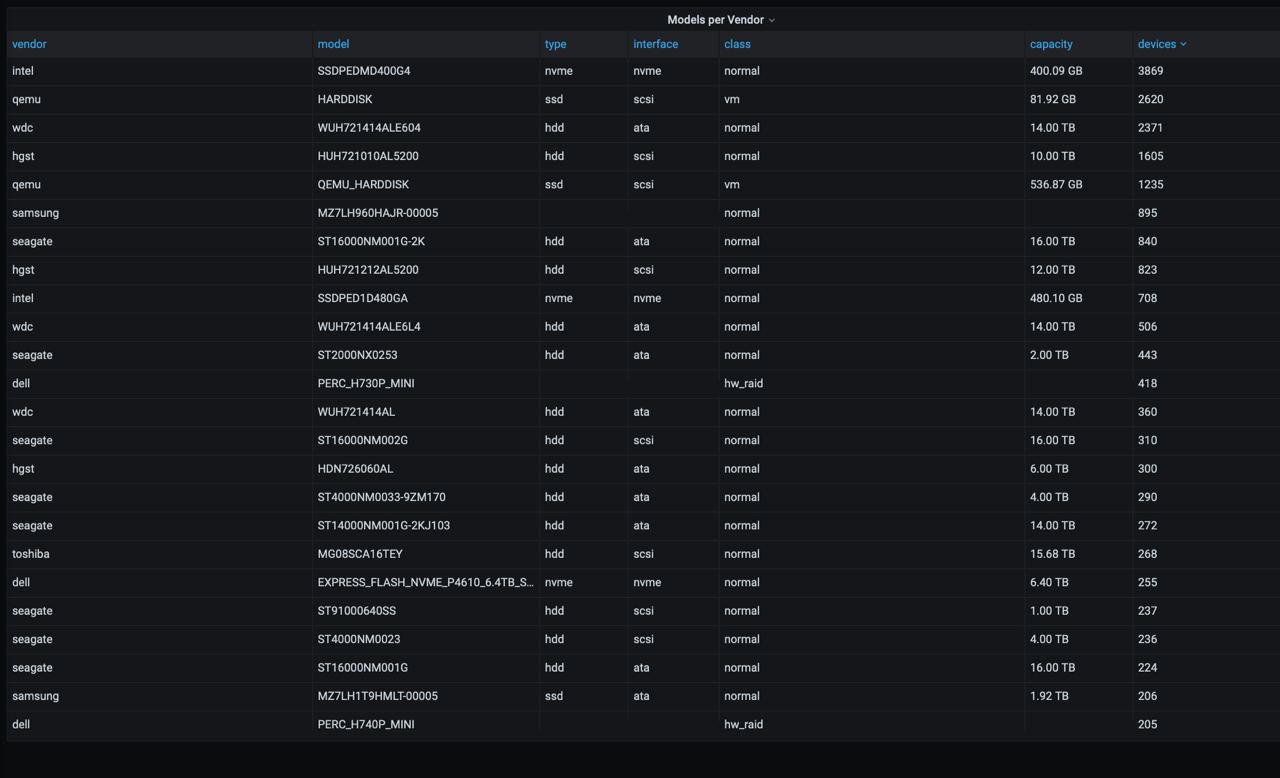Select vm class in HARDDISK row
This screenshot has width=1280, height=778.
(732, 99)
